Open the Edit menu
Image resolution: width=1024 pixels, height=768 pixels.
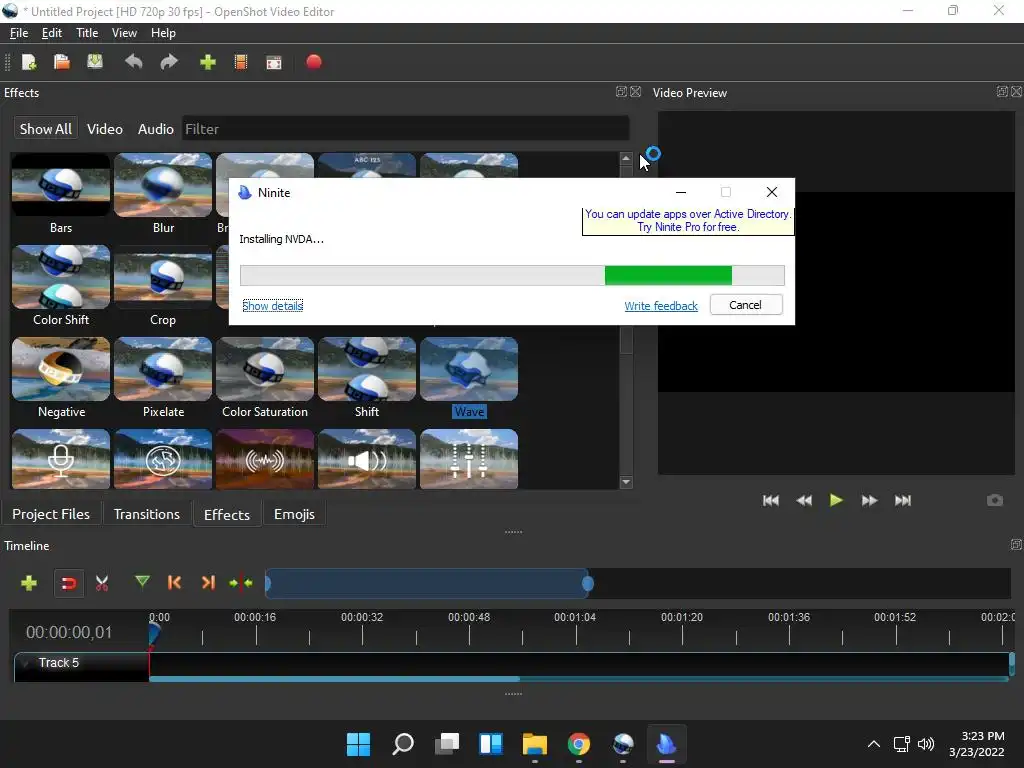[52, 33]
